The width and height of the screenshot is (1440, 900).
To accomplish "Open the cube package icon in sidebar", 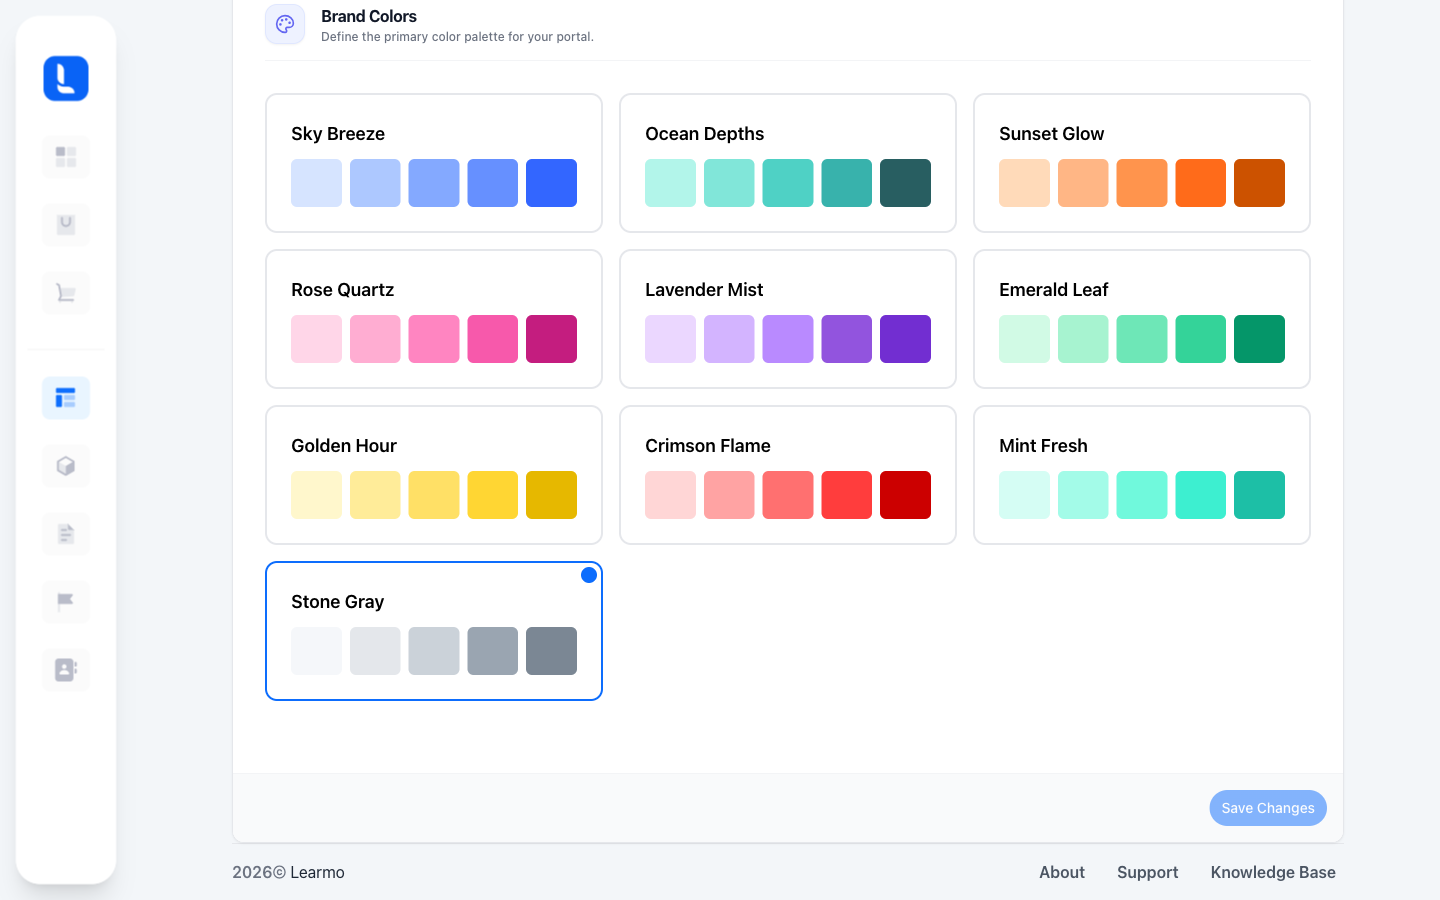I will point(66,466).
